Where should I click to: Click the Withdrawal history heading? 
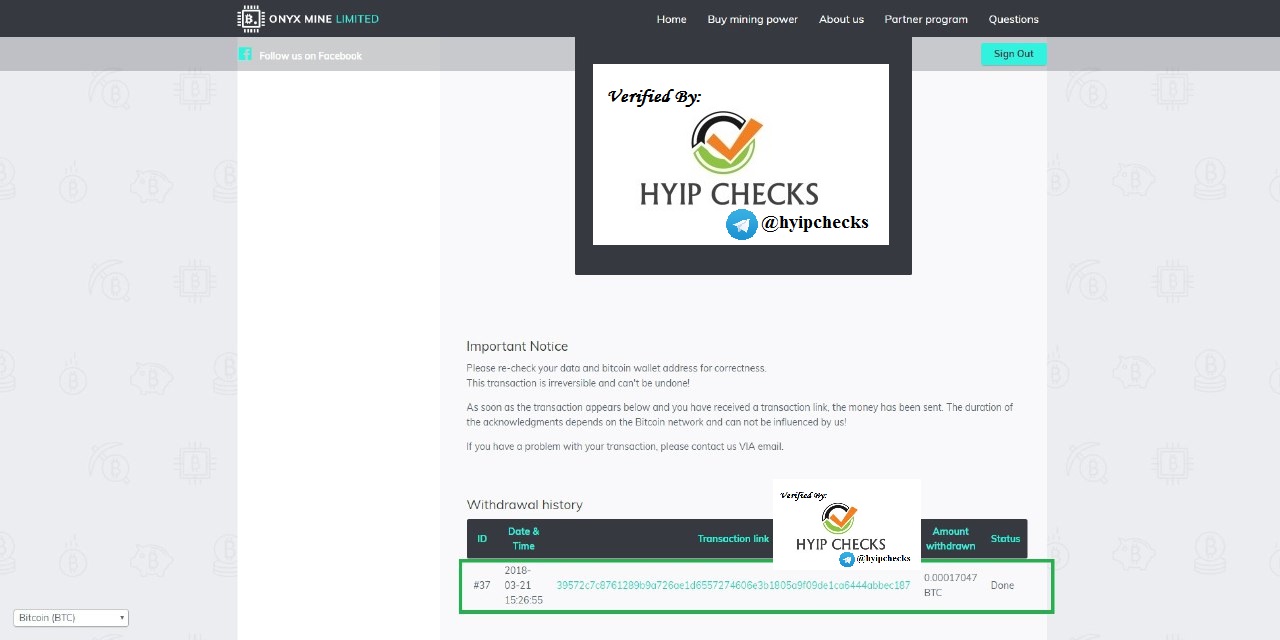(524, 505)
